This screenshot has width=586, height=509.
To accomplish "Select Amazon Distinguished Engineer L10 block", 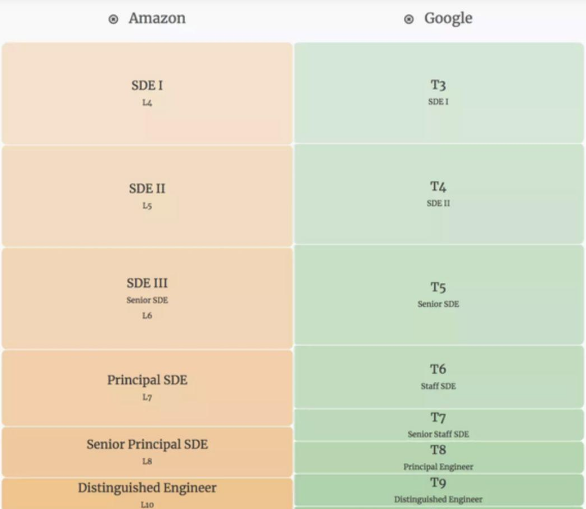I will click(x=147, y=493).
